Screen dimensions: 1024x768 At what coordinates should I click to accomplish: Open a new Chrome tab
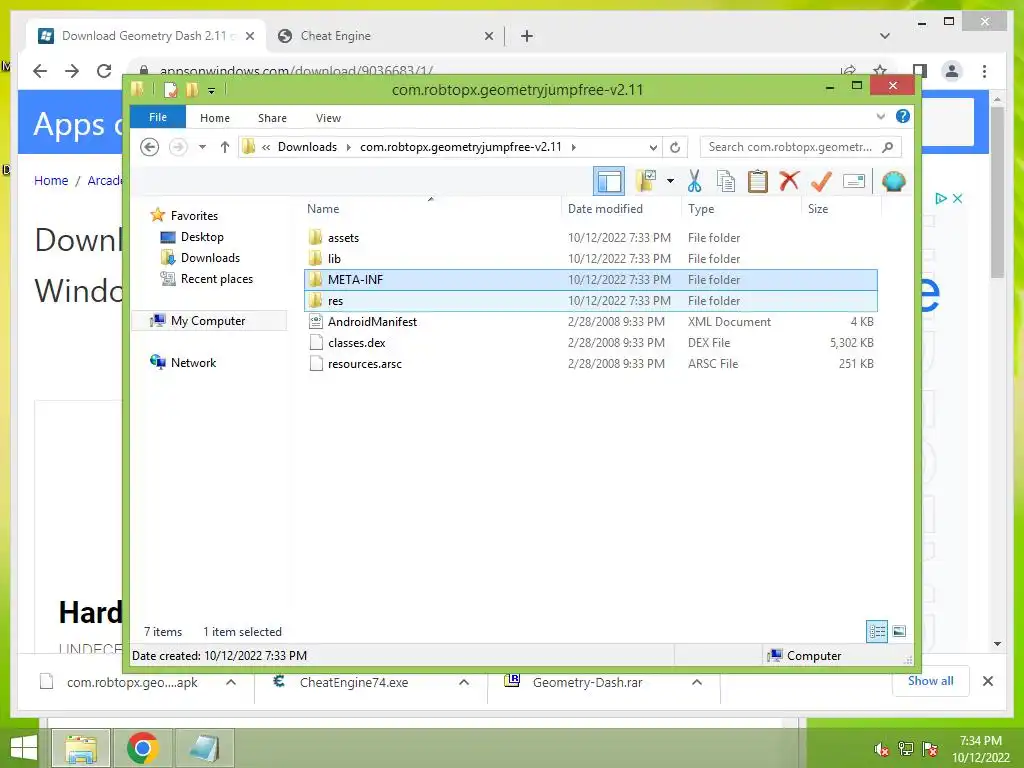(x=527, y=36)
